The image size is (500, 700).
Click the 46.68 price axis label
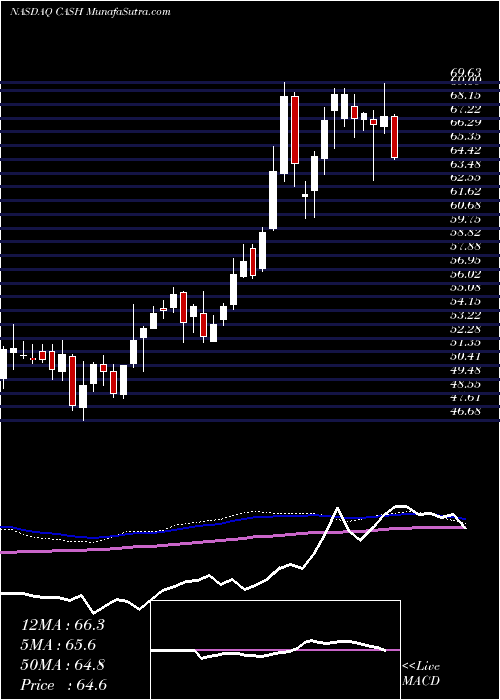point(464,412)
